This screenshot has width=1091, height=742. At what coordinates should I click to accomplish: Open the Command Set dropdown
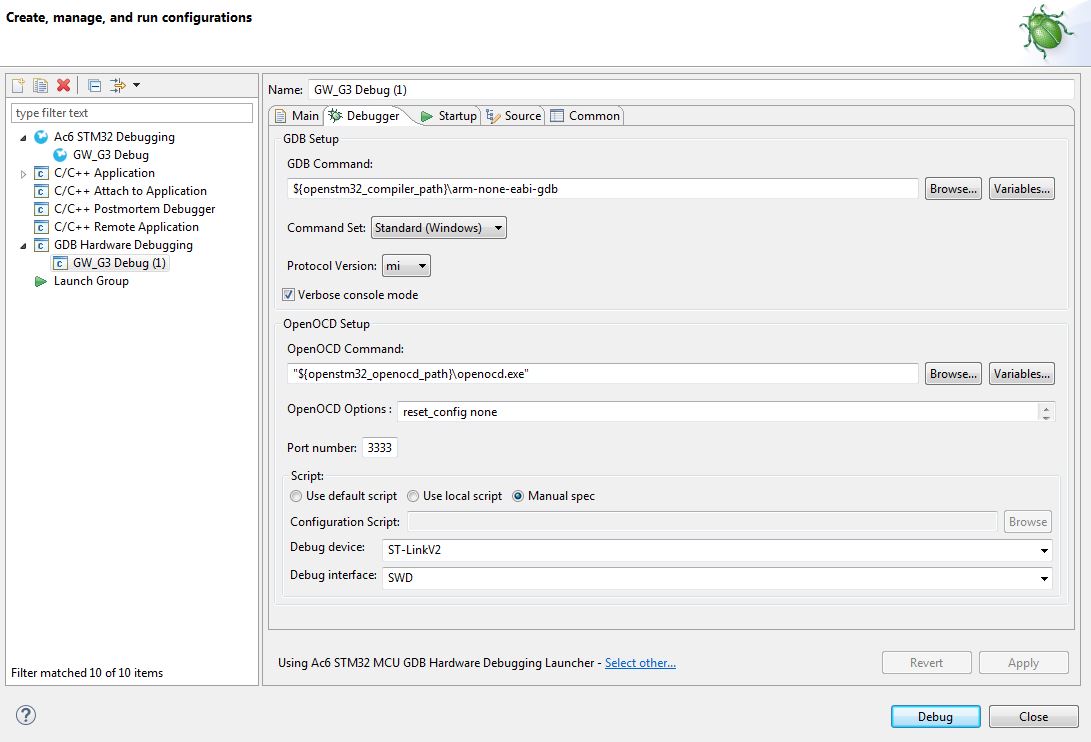click(x=438, y=228)
